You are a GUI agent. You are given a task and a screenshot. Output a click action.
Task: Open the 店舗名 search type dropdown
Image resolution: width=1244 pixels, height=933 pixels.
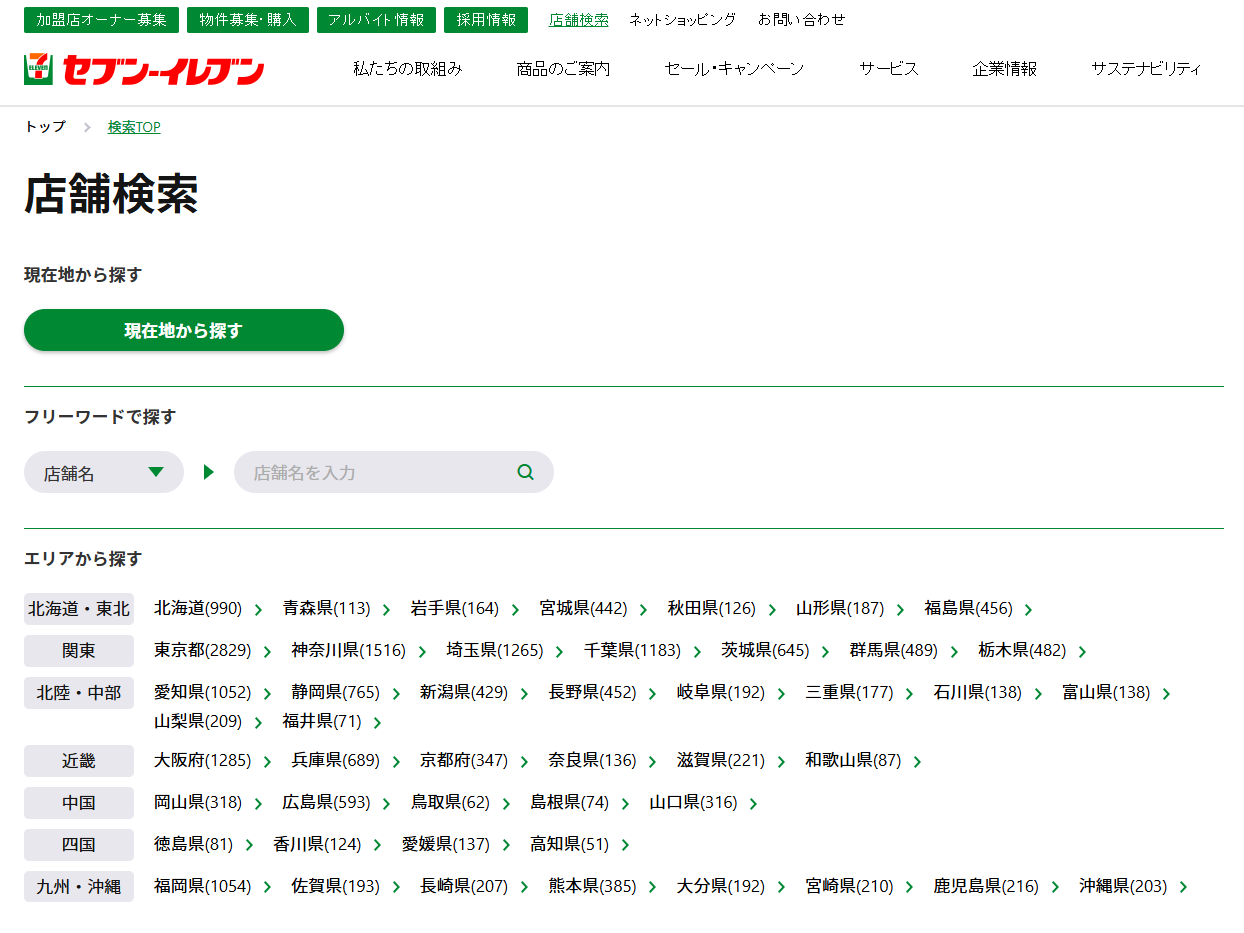click(x=104, y=472)
